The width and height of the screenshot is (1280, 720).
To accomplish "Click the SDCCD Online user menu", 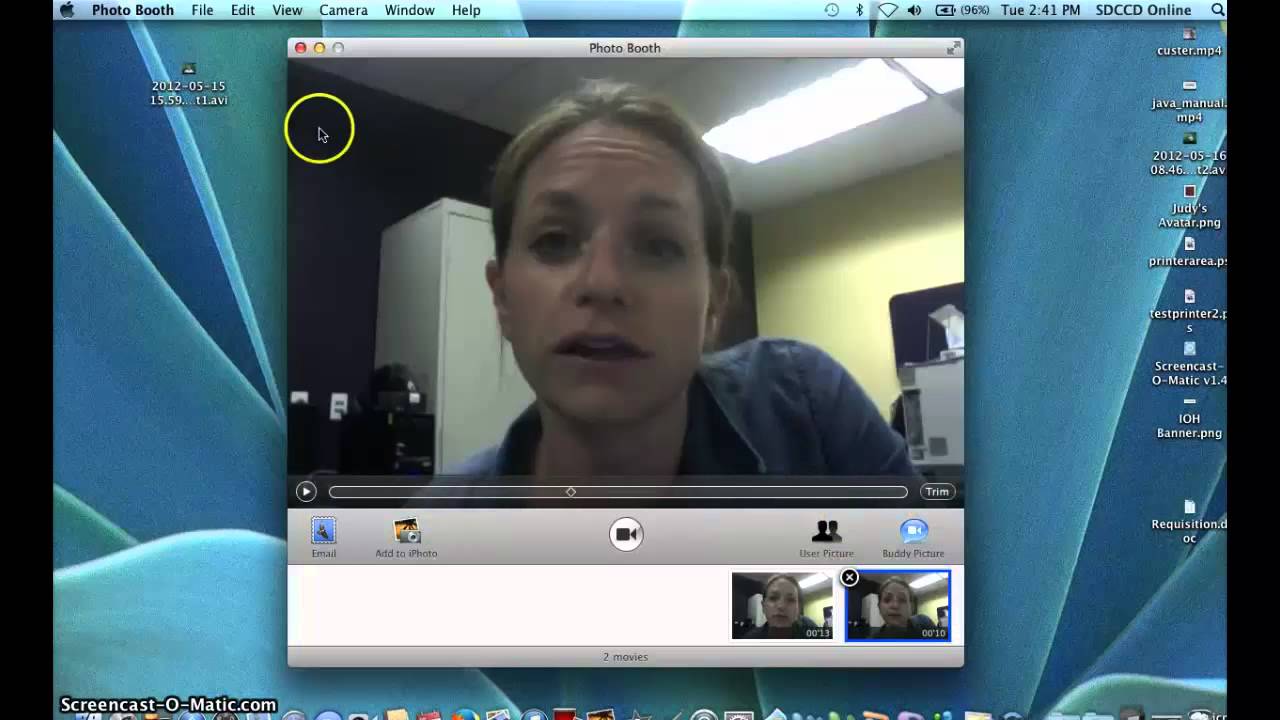I will tap(1143, 10).
